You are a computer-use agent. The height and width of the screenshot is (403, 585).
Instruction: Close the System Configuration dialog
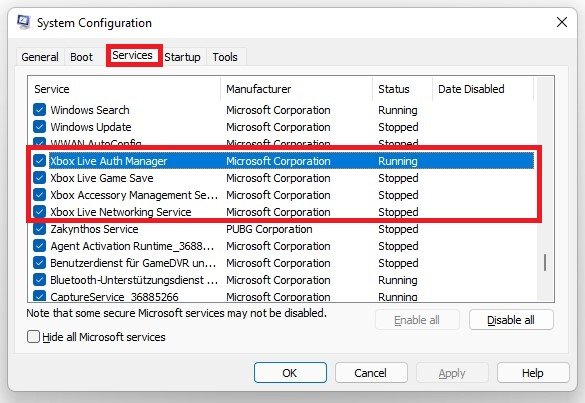(561, 22)
